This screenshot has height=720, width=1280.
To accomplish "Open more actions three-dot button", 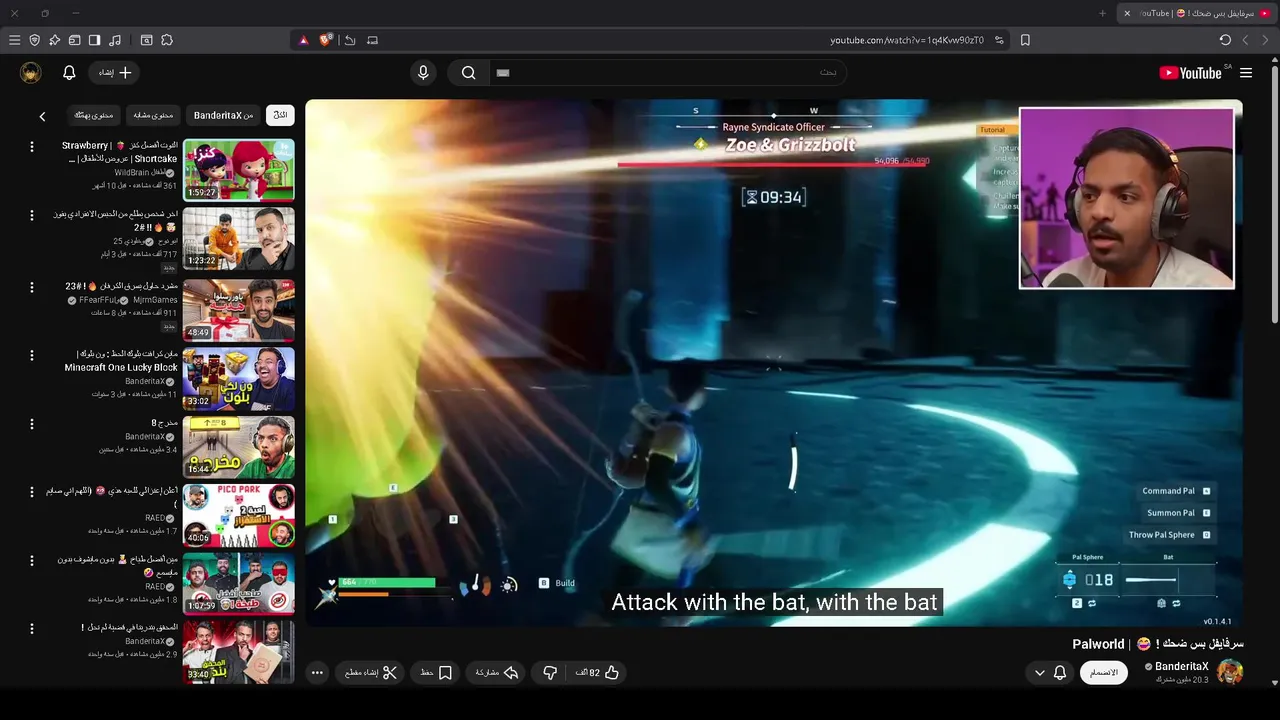I will pos(317,673).
